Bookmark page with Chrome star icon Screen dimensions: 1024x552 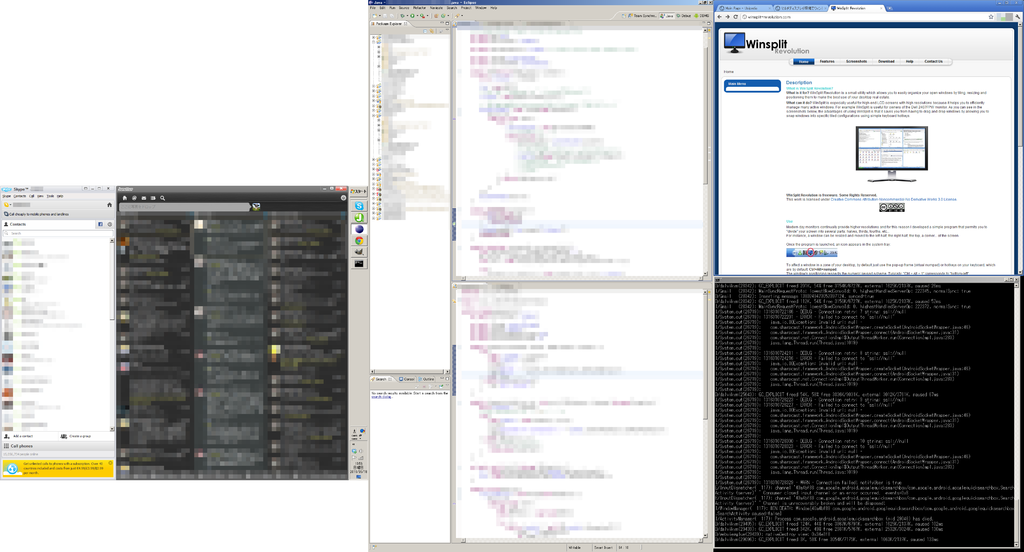pos(991,17)
